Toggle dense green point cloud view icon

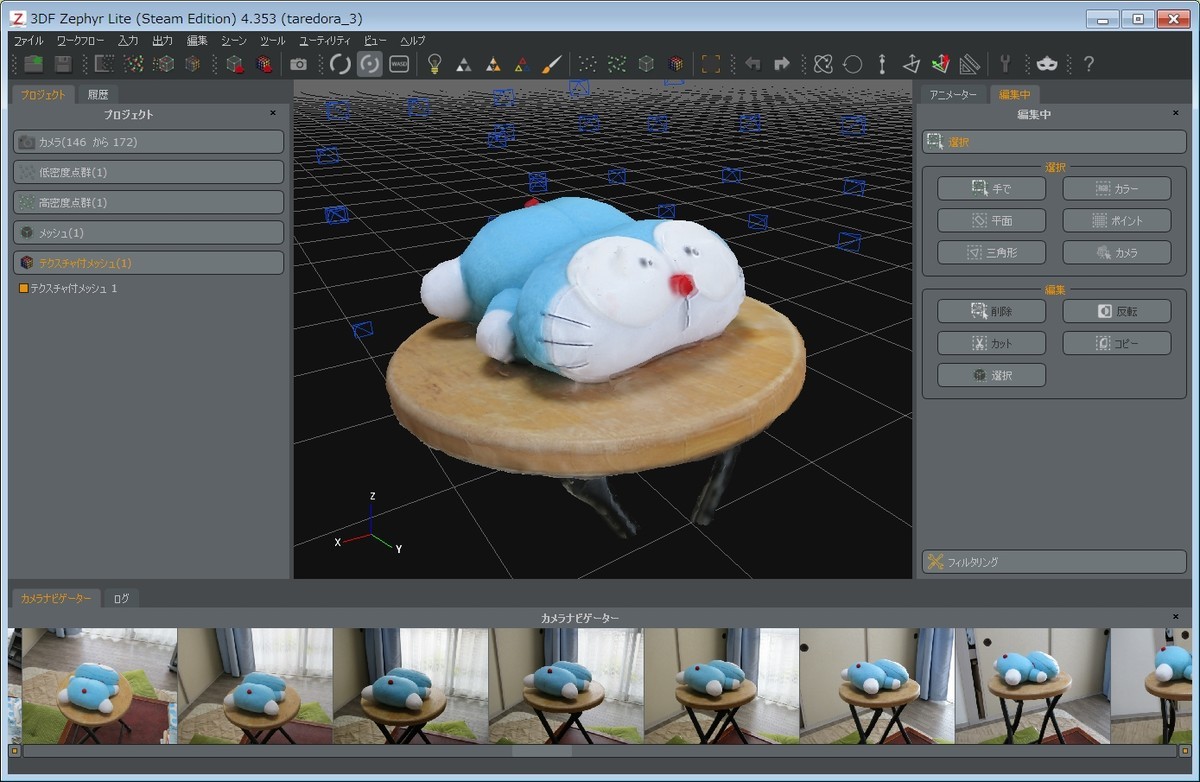click(617, 64)
